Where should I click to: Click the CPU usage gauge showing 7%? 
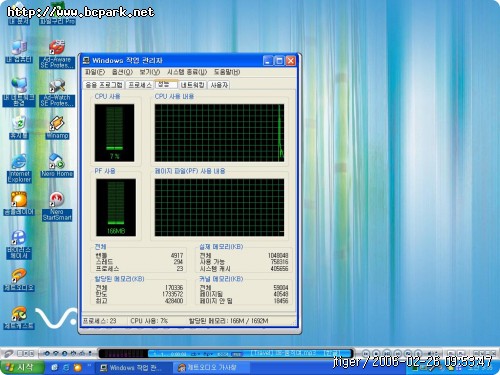(114, 133)
